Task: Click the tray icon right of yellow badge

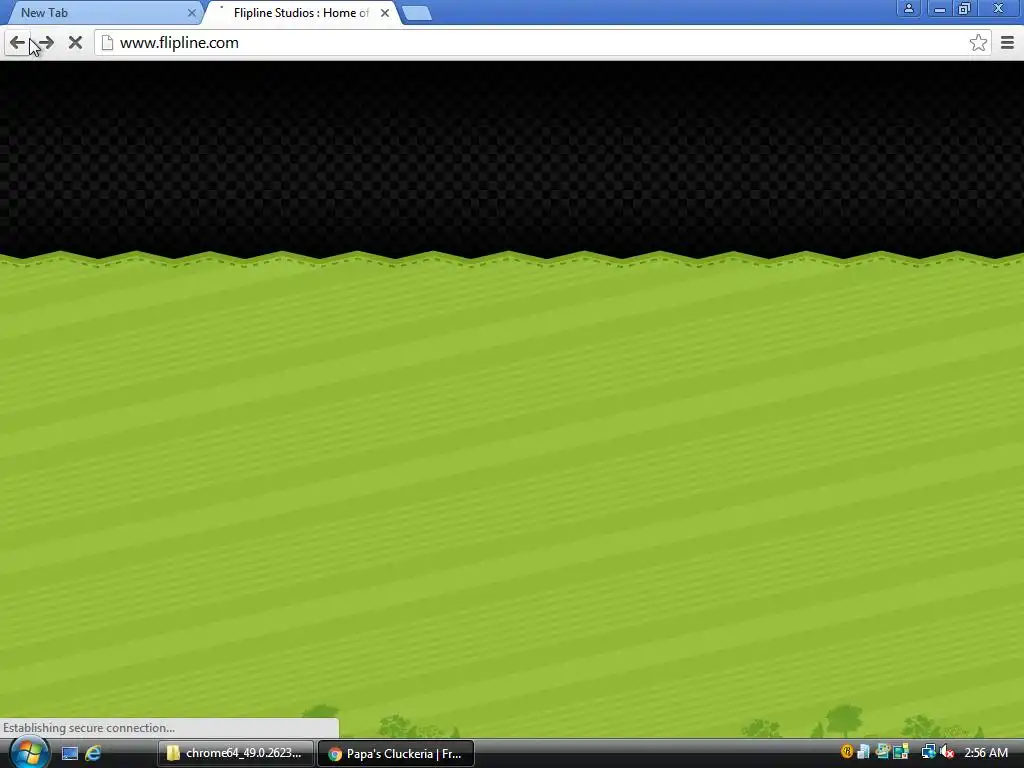Action: [863, 752]
